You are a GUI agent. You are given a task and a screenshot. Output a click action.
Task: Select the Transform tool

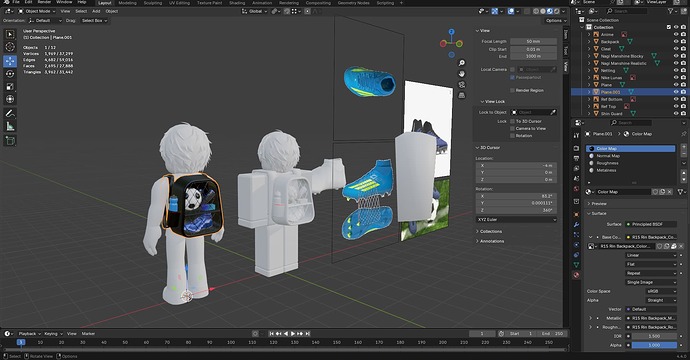[x=10, y=99]
